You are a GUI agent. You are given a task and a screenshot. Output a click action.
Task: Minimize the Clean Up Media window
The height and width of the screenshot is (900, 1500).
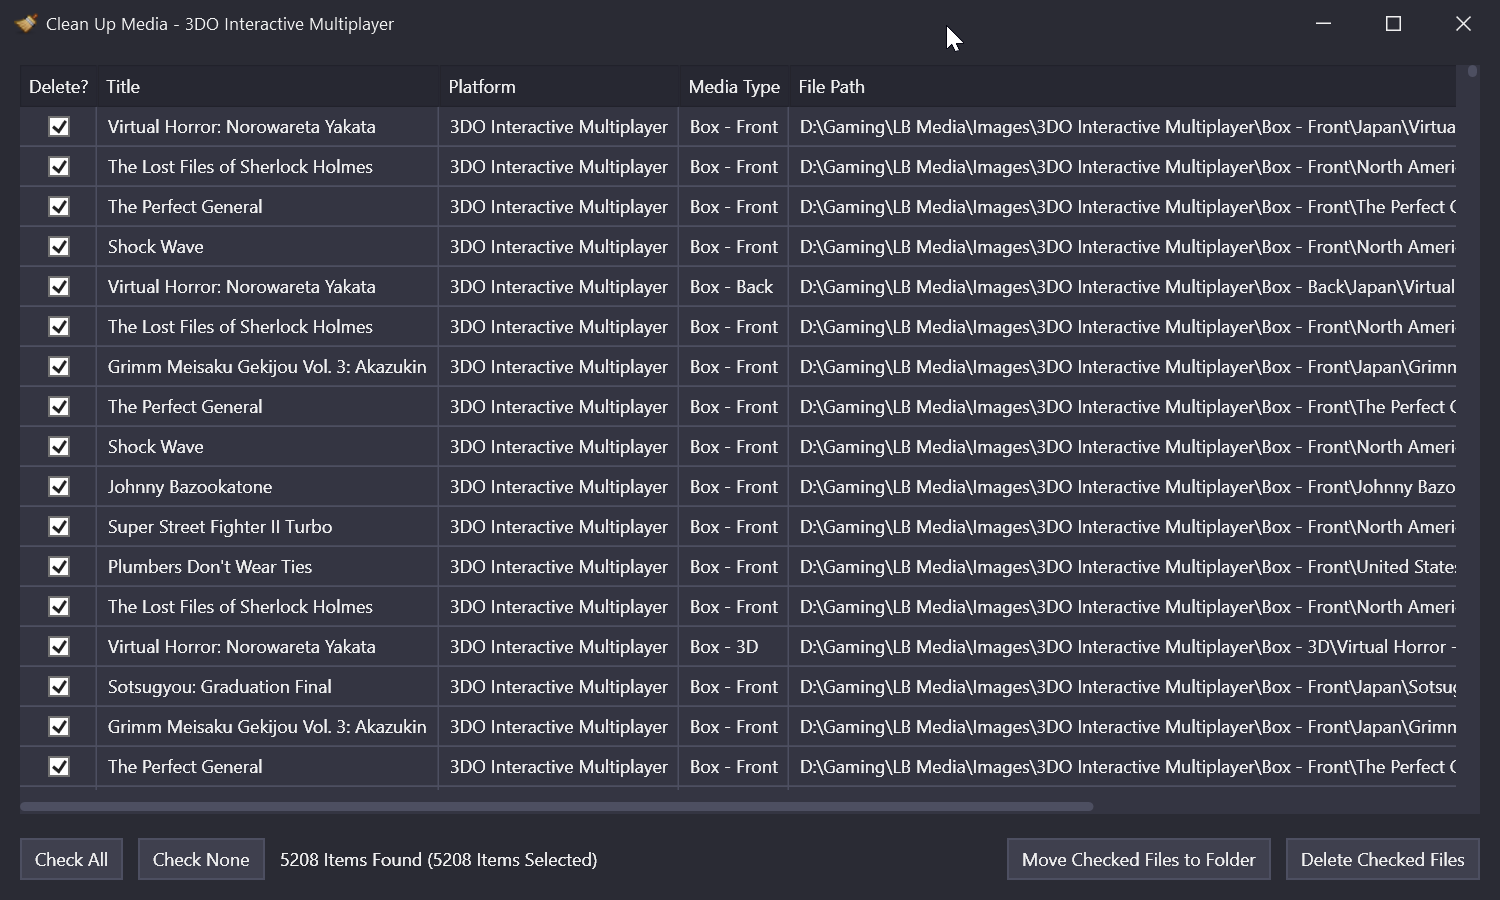click(1323, 23)
